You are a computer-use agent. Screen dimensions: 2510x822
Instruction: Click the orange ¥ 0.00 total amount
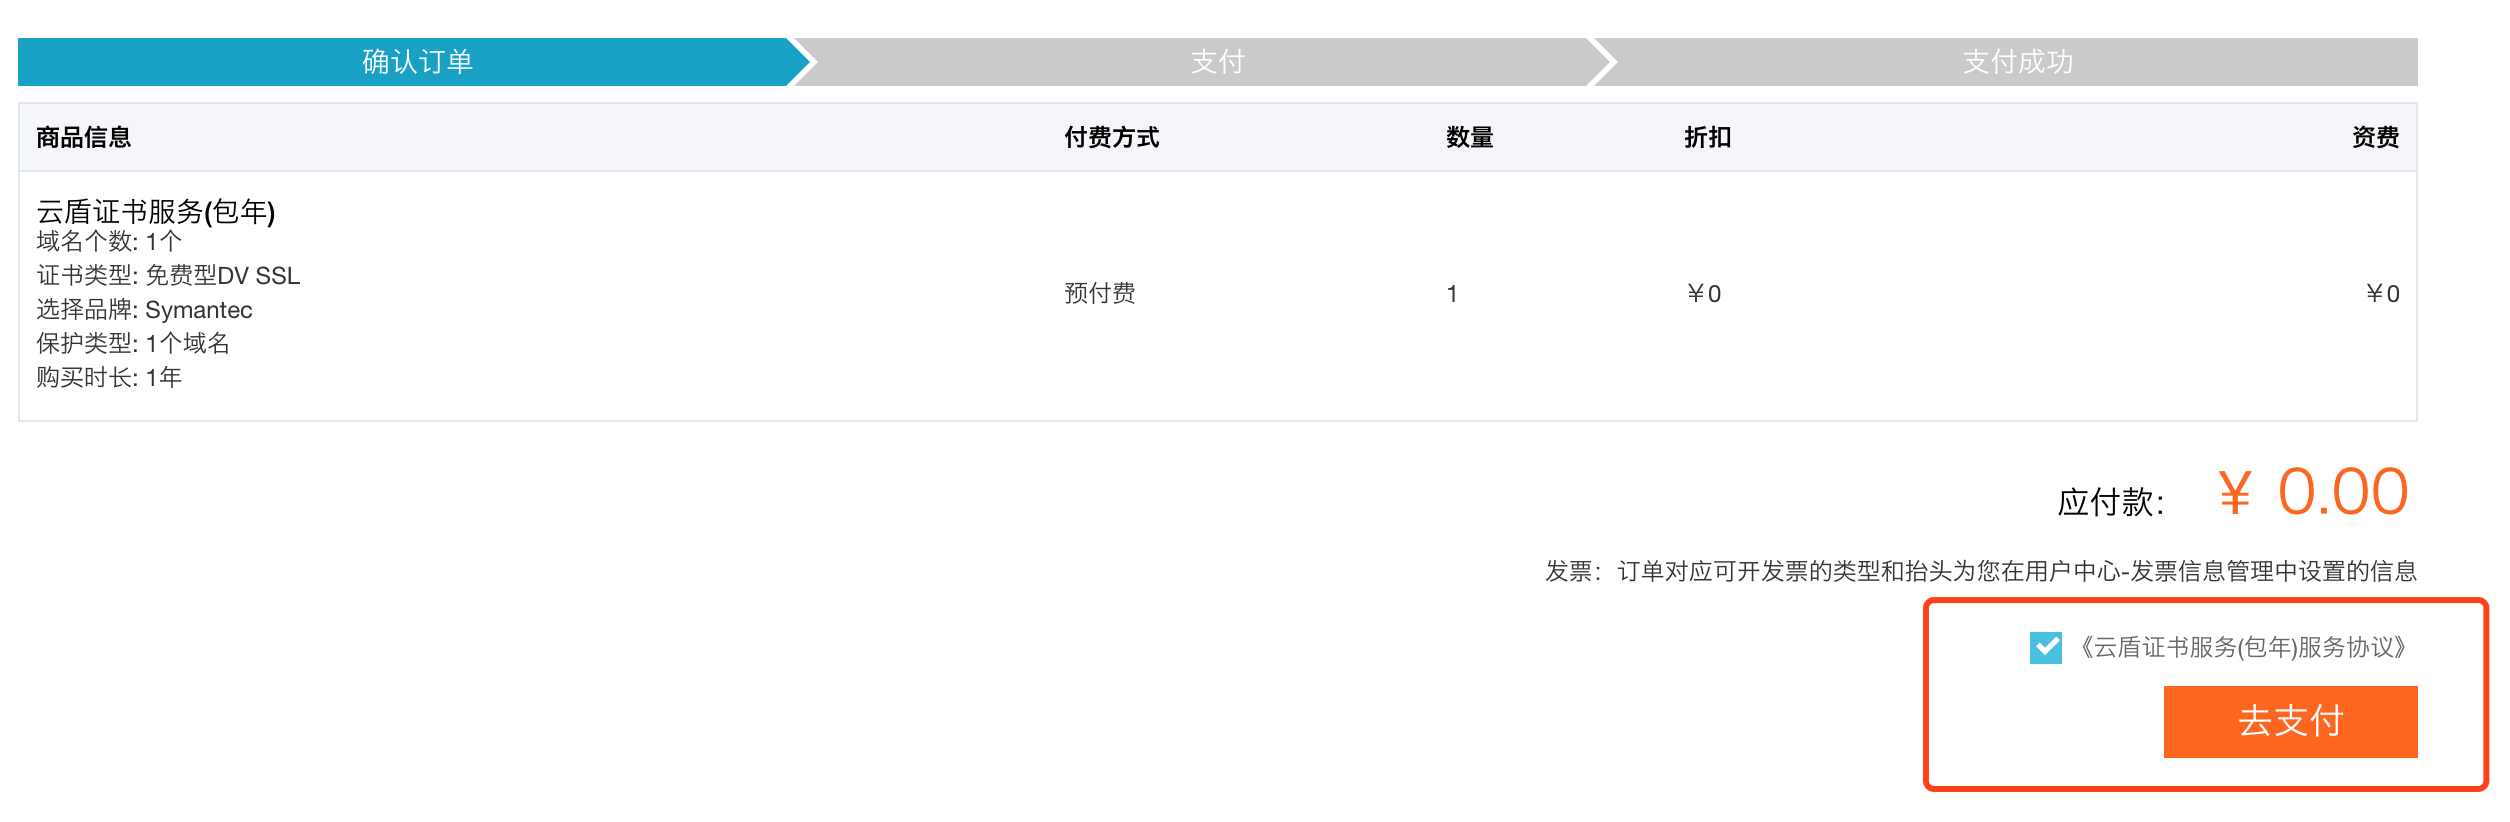[x=2312, y=493]
